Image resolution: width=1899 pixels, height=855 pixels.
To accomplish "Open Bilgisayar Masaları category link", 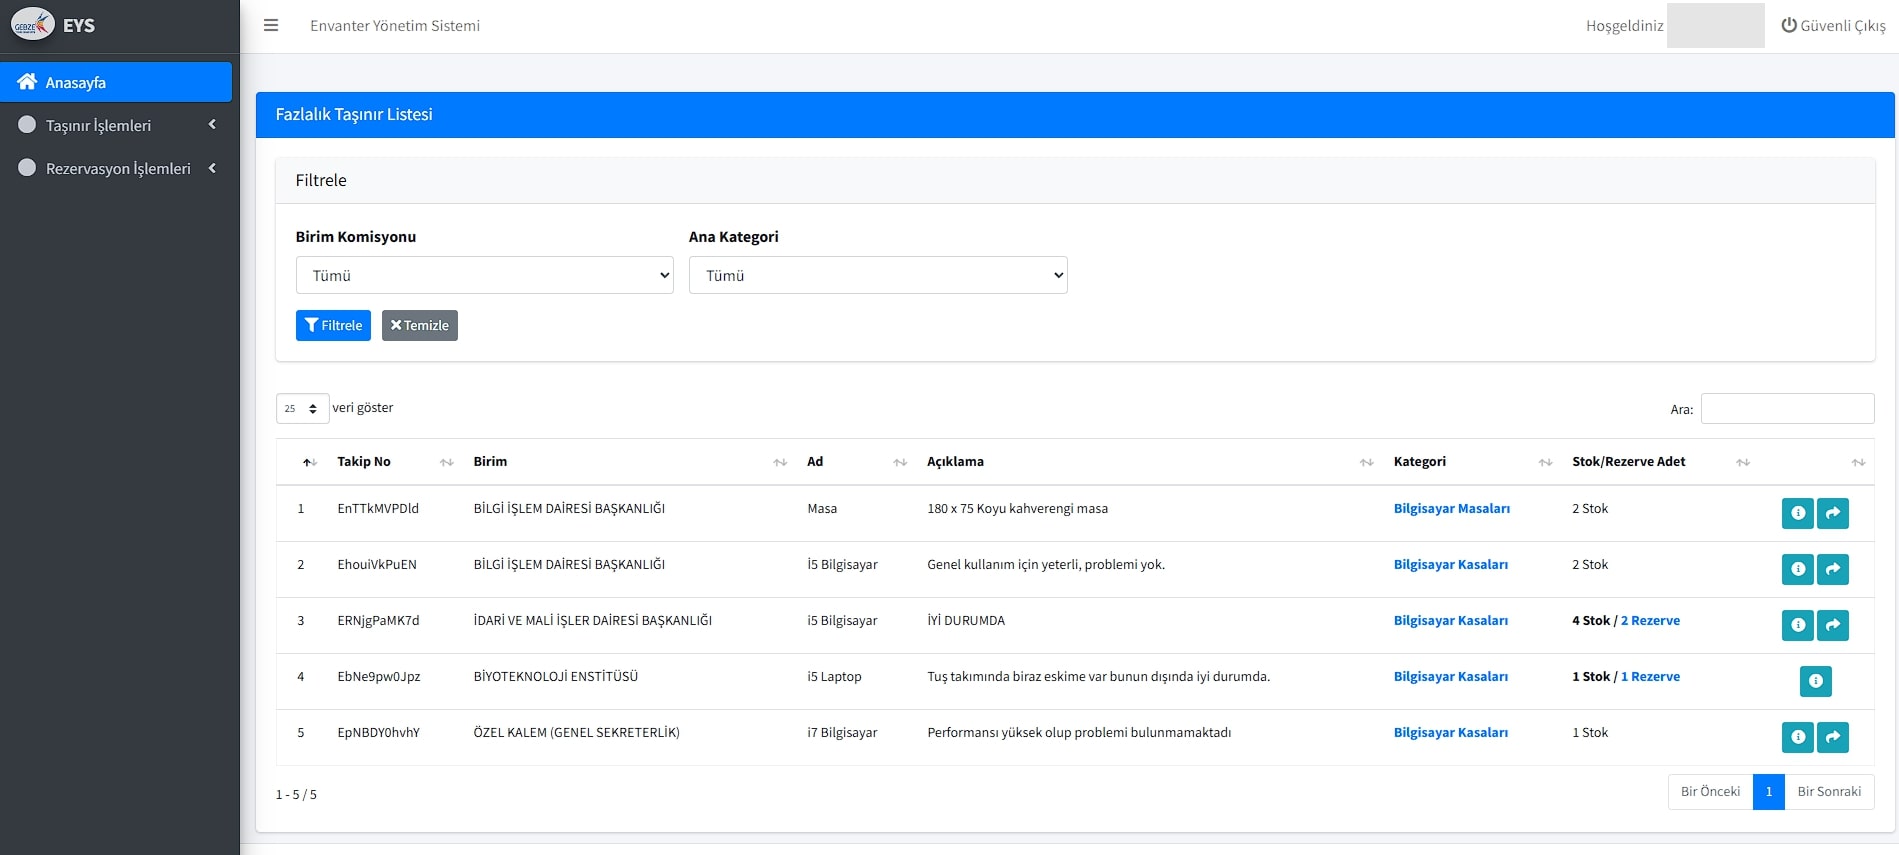I will [1451, 509].
